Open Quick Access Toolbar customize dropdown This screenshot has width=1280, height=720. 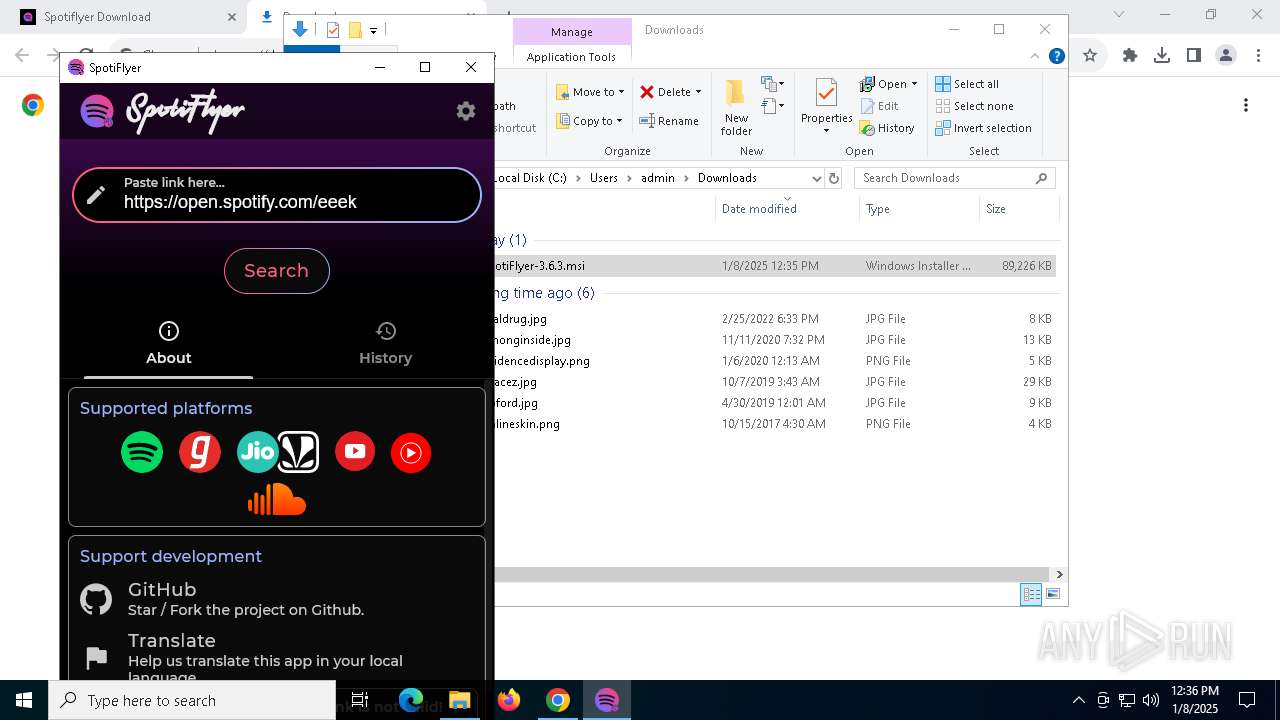point(373,31)
